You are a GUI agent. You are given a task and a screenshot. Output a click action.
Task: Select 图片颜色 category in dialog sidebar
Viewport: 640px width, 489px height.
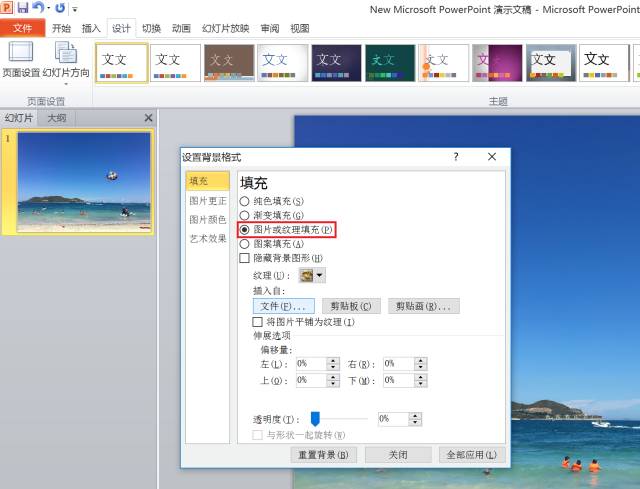click(x=207, y=220)
